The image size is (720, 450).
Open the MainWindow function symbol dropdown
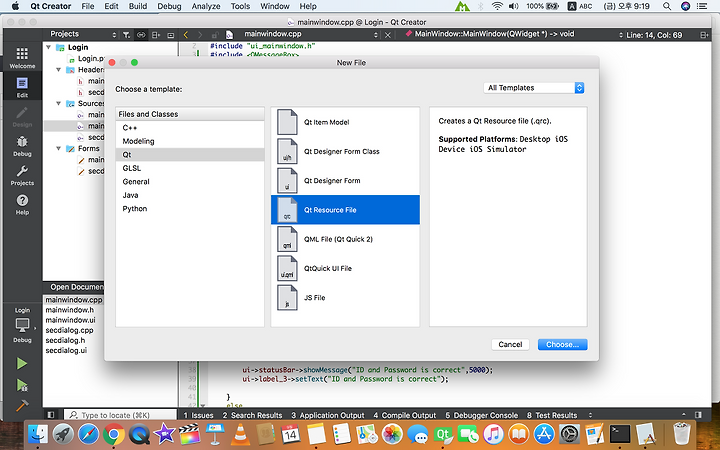[x=514, y=34]
